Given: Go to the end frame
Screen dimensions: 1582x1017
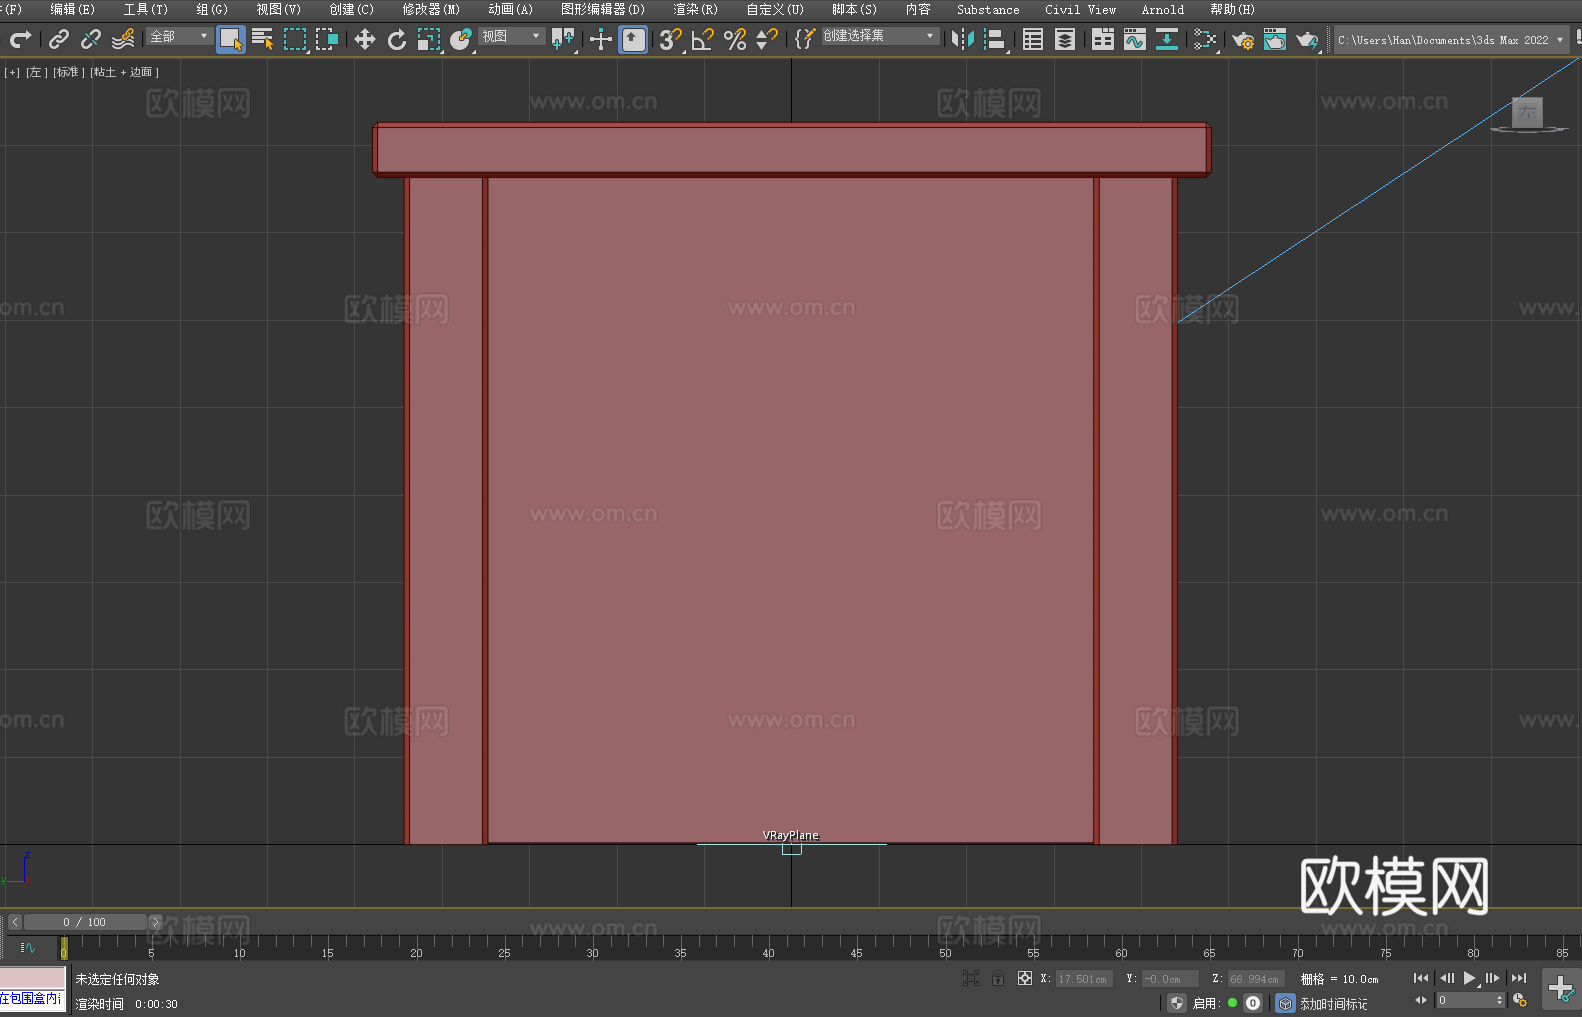Looking at the screenshot, I should [x=1519, y=978].
